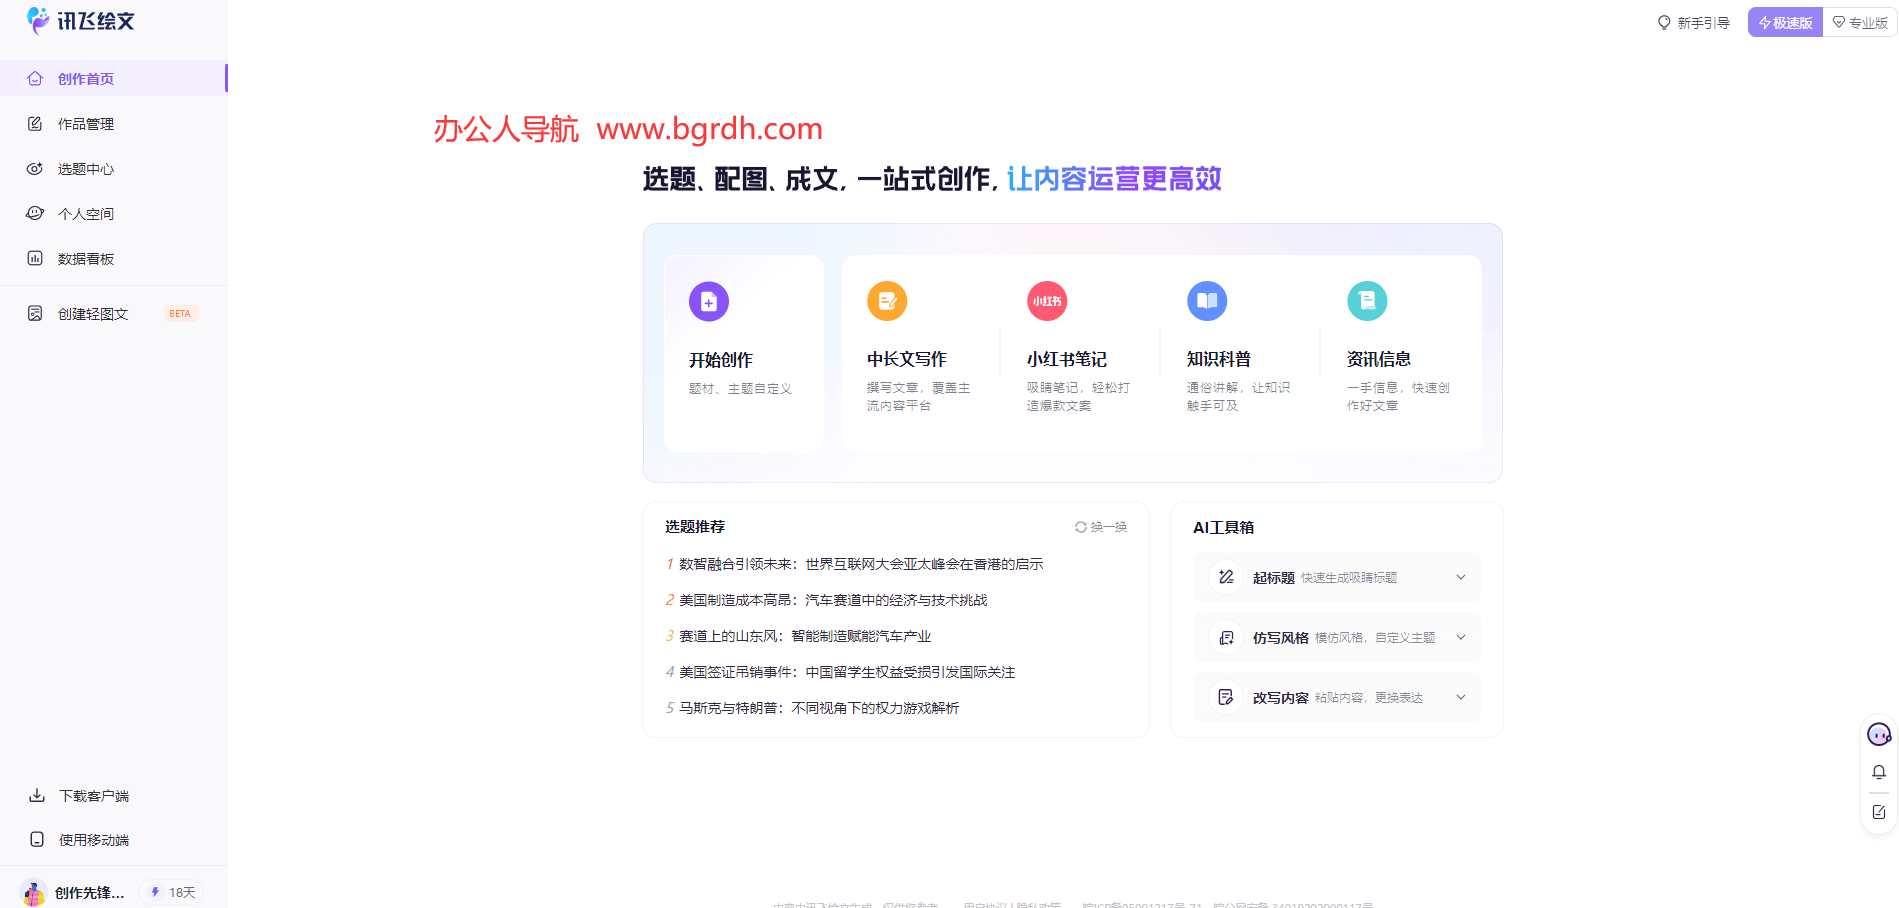1899x908 pixels.
Task: Select topic 赛道上的山东风
Action: tap(805, 636)
